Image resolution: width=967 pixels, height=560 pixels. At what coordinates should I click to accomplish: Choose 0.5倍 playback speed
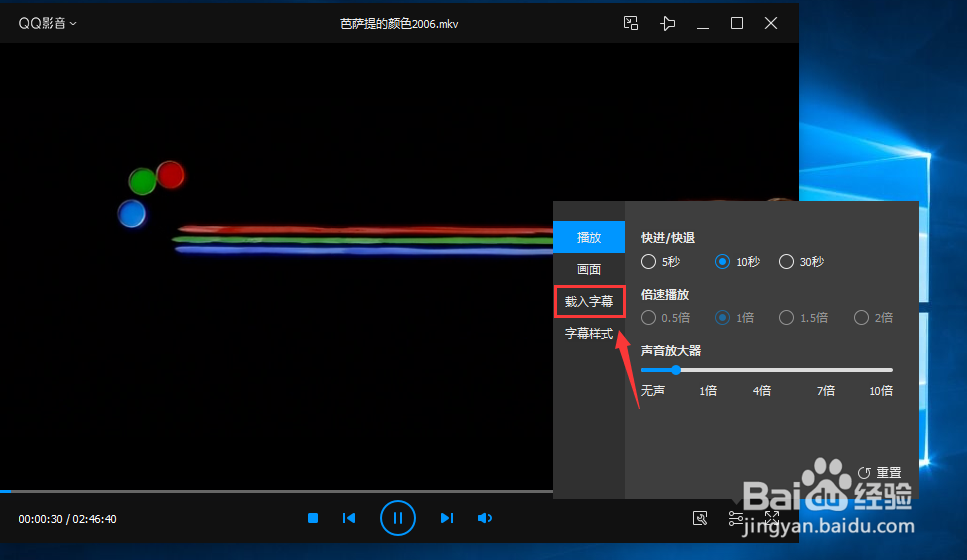tap(665, 318)
